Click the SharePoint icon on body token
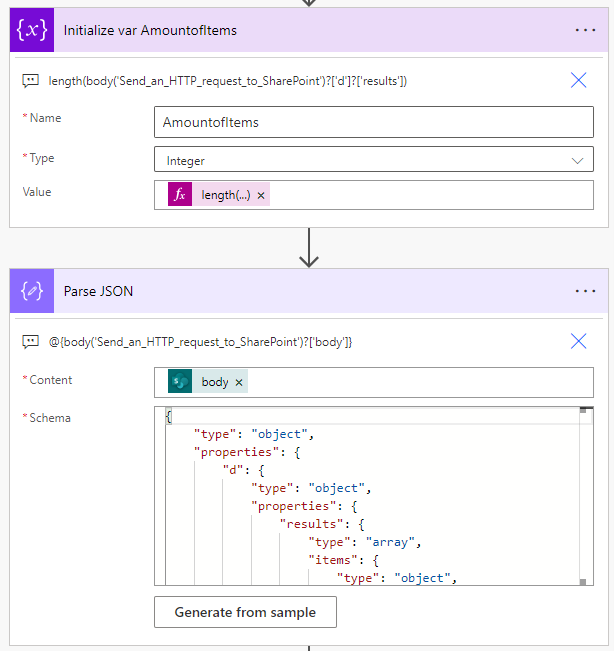The image size is (614, 651). 180,381
